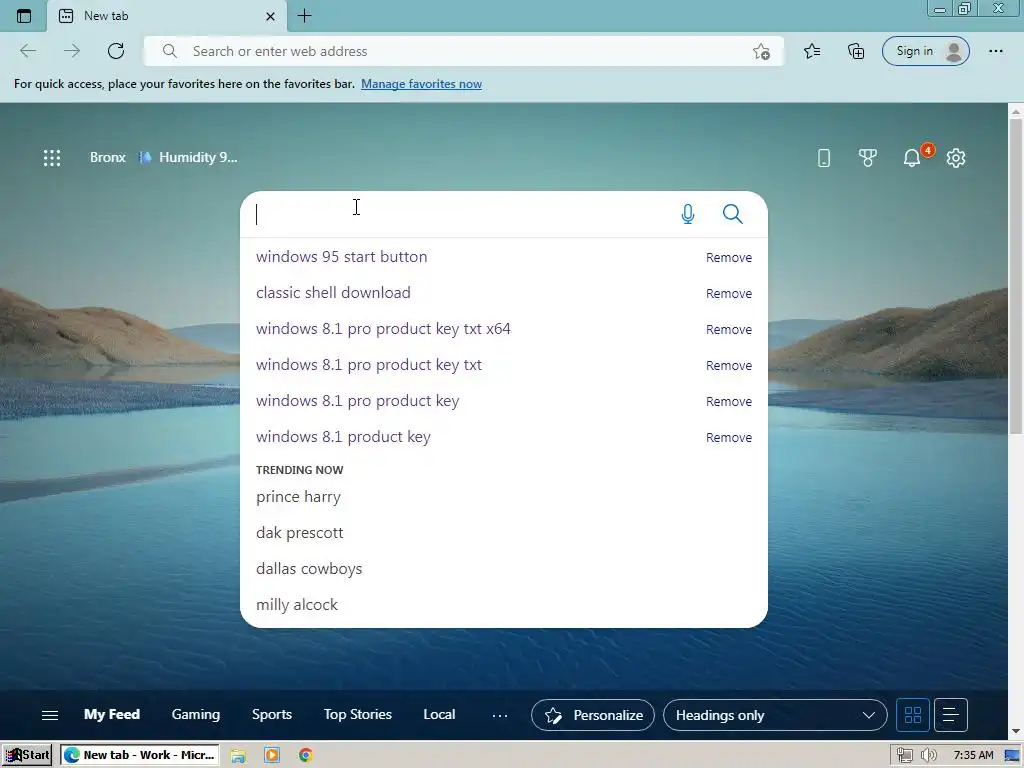Image resolution: width=1024 pixels, height=768 pixels.
Task: Open page settings gear icon
Action: coord(955,157)
